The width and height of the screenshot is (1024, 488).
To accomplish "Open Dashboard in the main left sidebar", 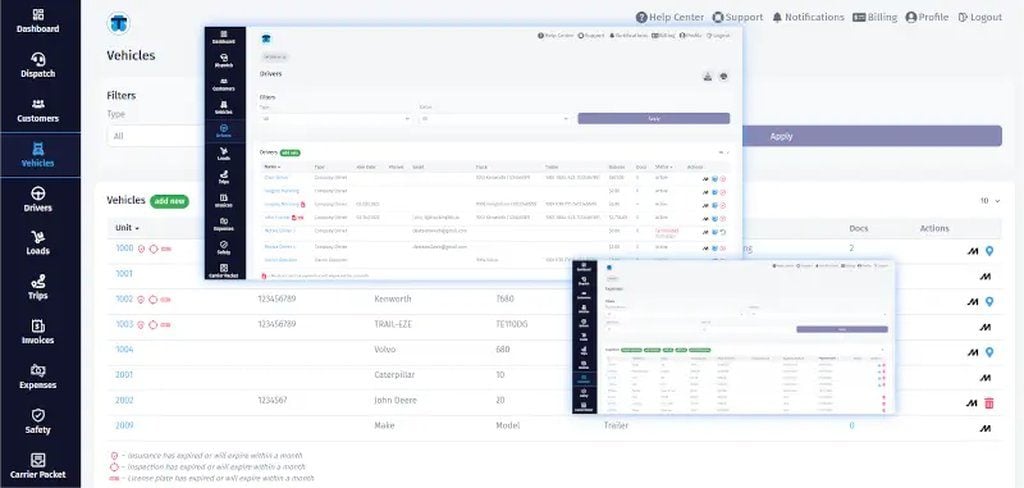I will pos(38,21).
